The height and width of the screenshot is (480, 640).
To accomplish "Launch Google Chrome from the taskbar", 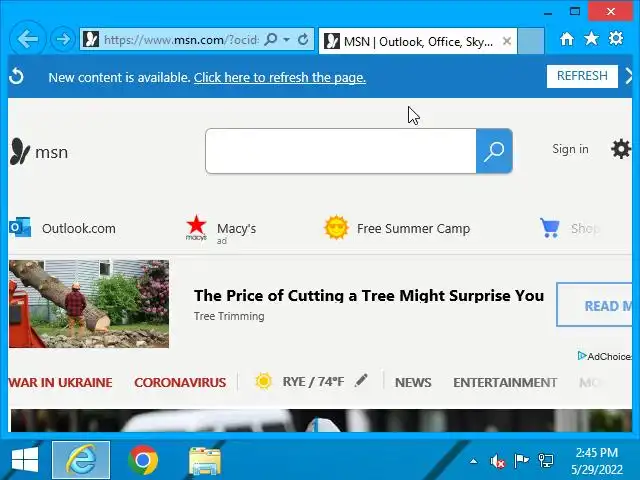I will 142,460.
